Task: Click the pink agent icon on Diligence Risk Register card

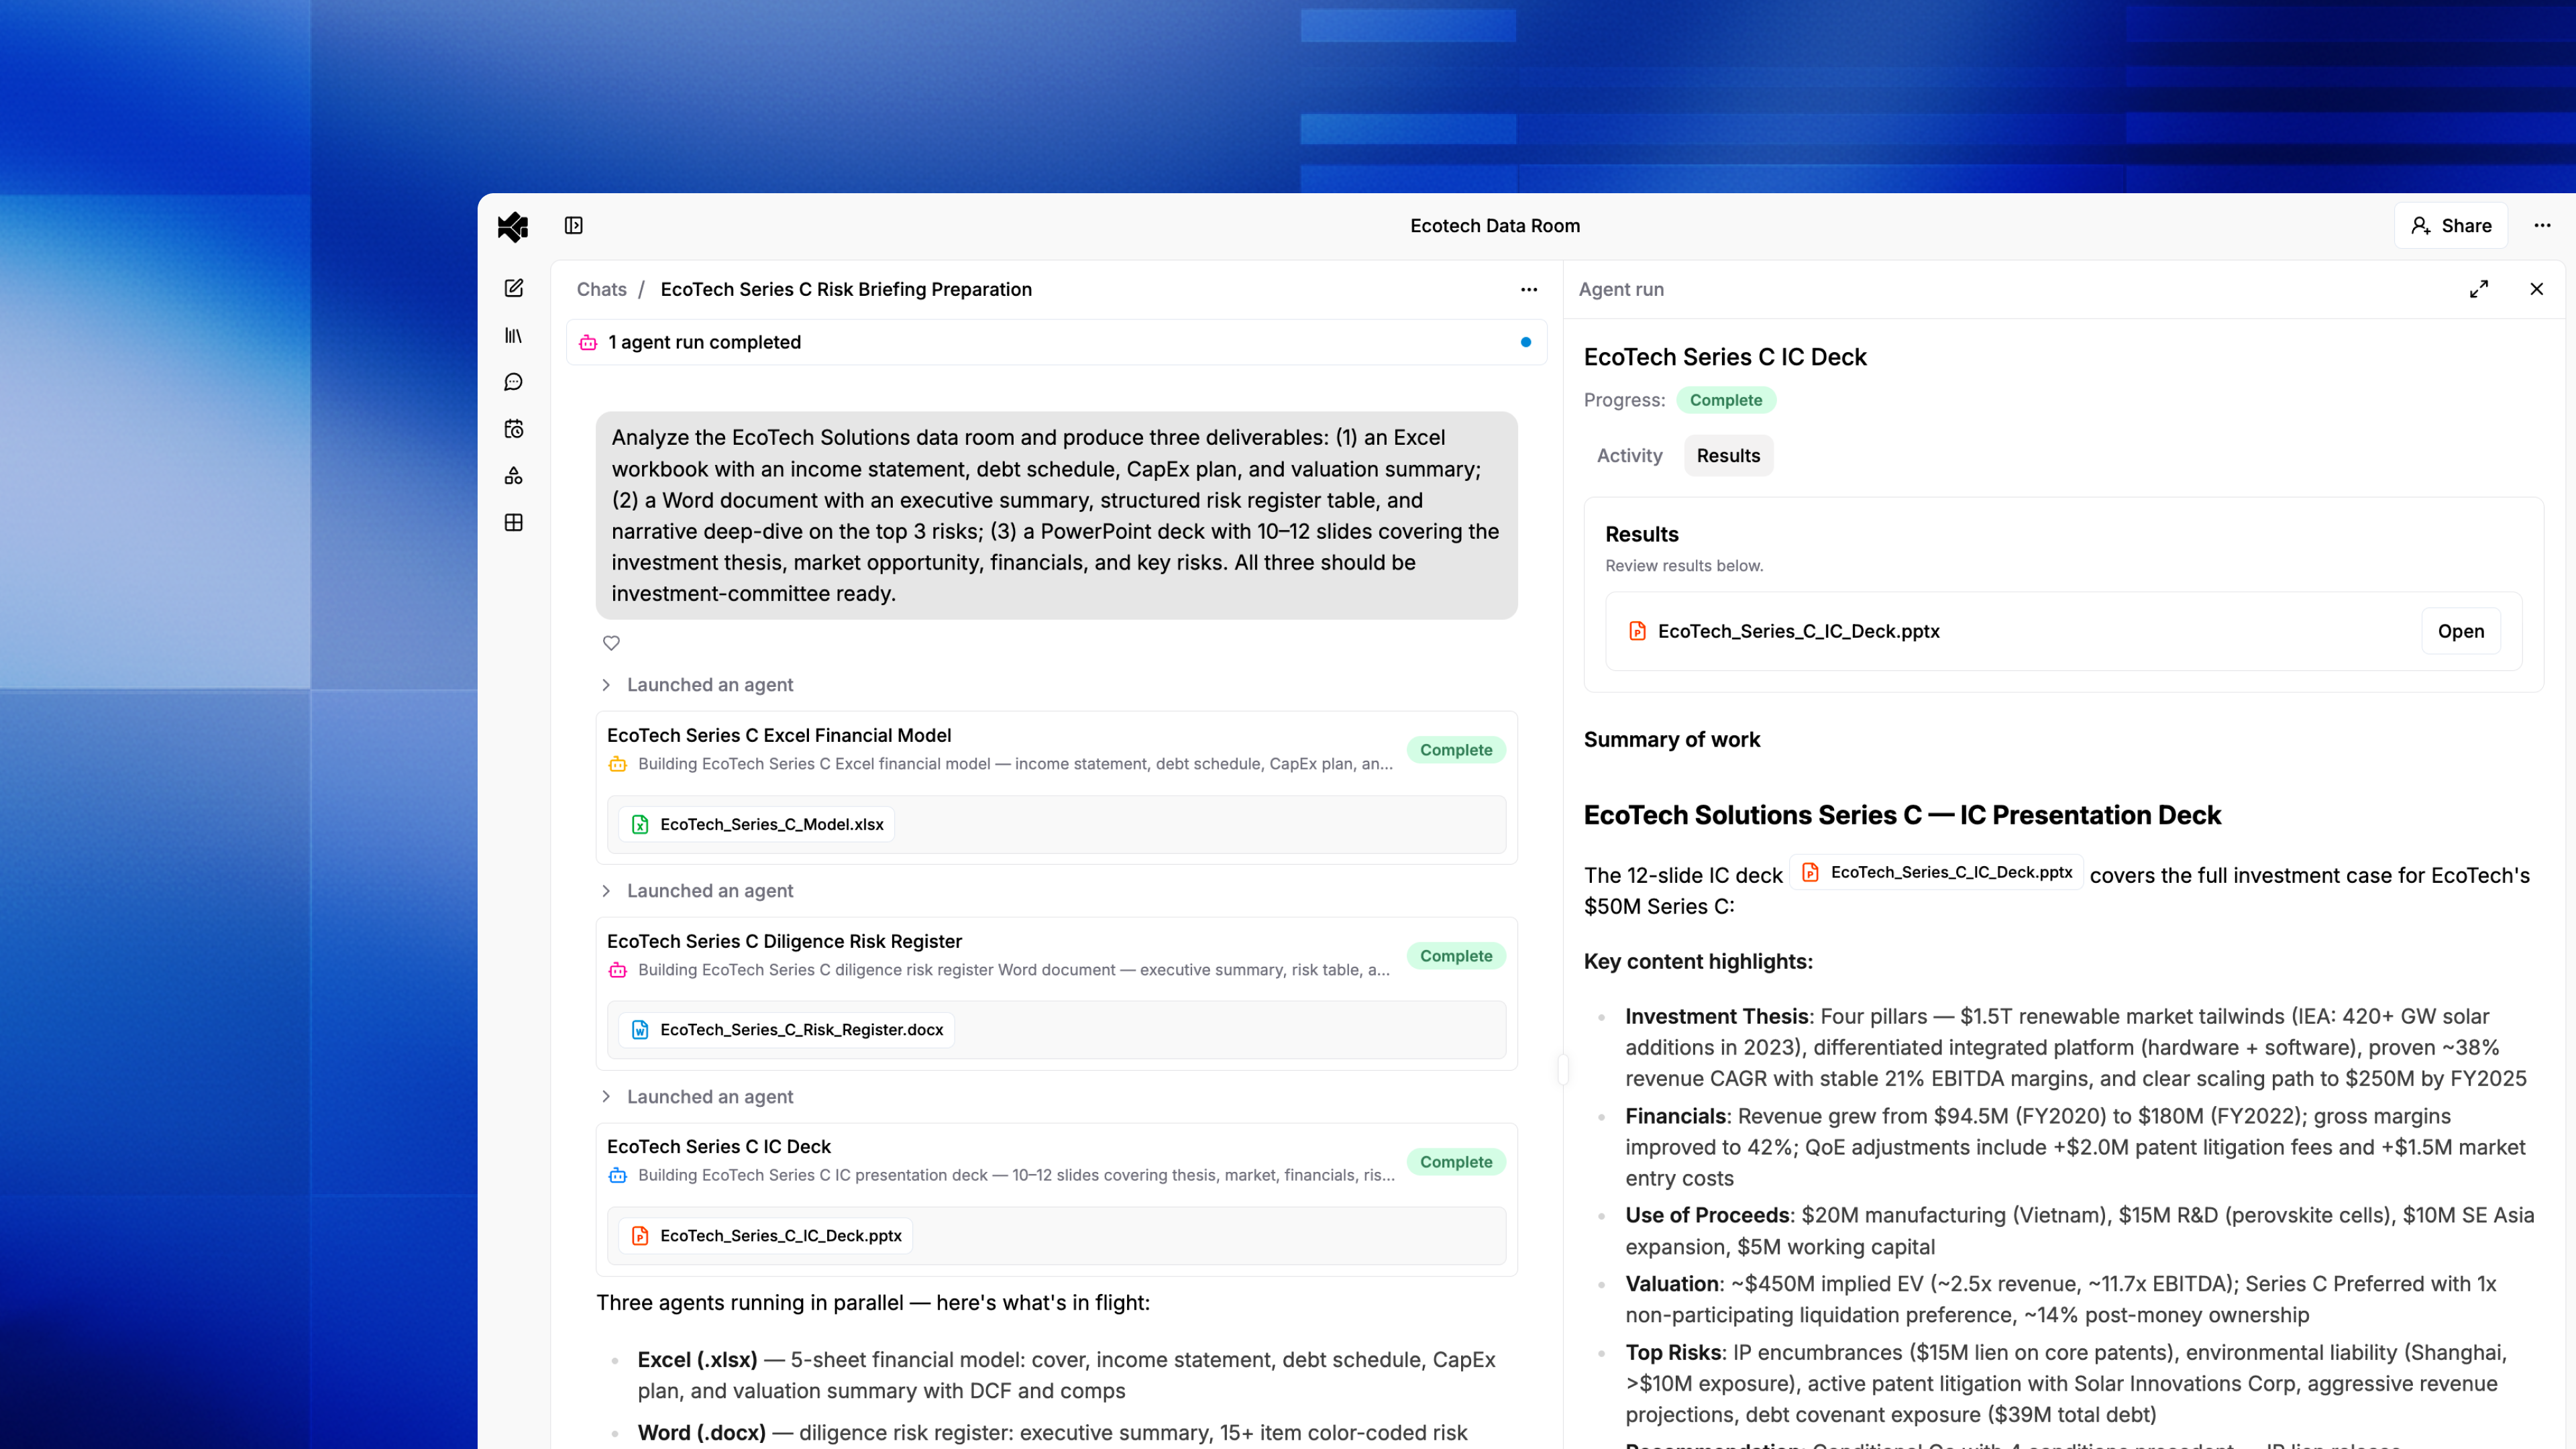Action: pos(618,970)
